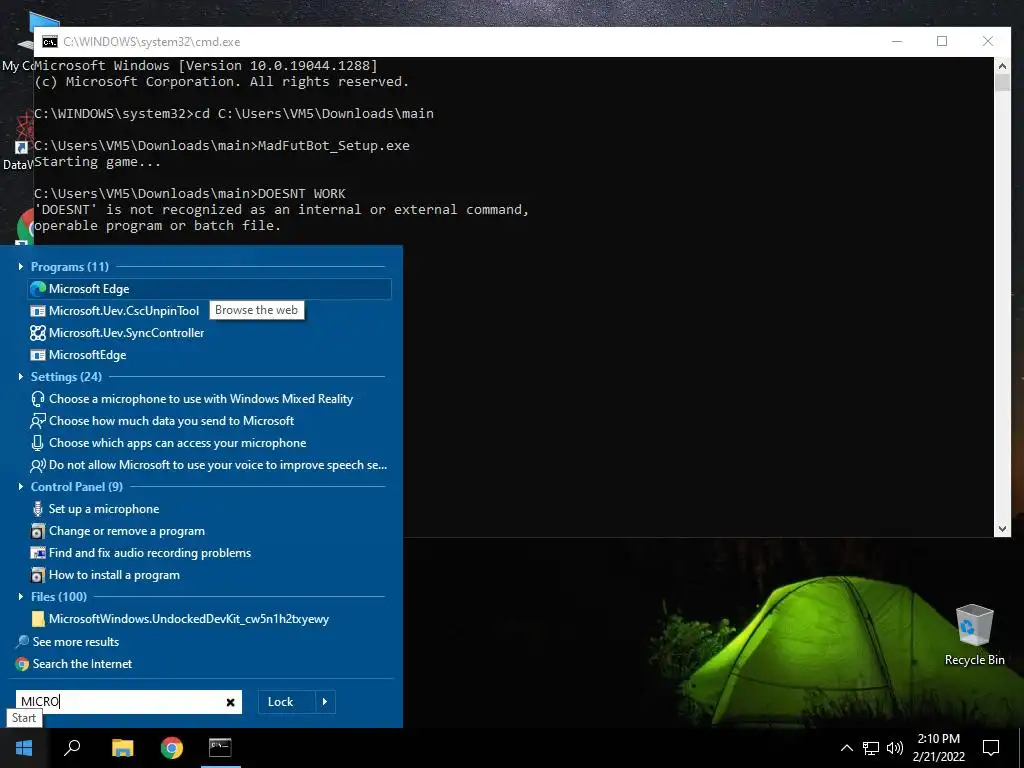Click the Windows Start button
The height and width of the screenshot is (768, 1024).
[x=24, y=748]
